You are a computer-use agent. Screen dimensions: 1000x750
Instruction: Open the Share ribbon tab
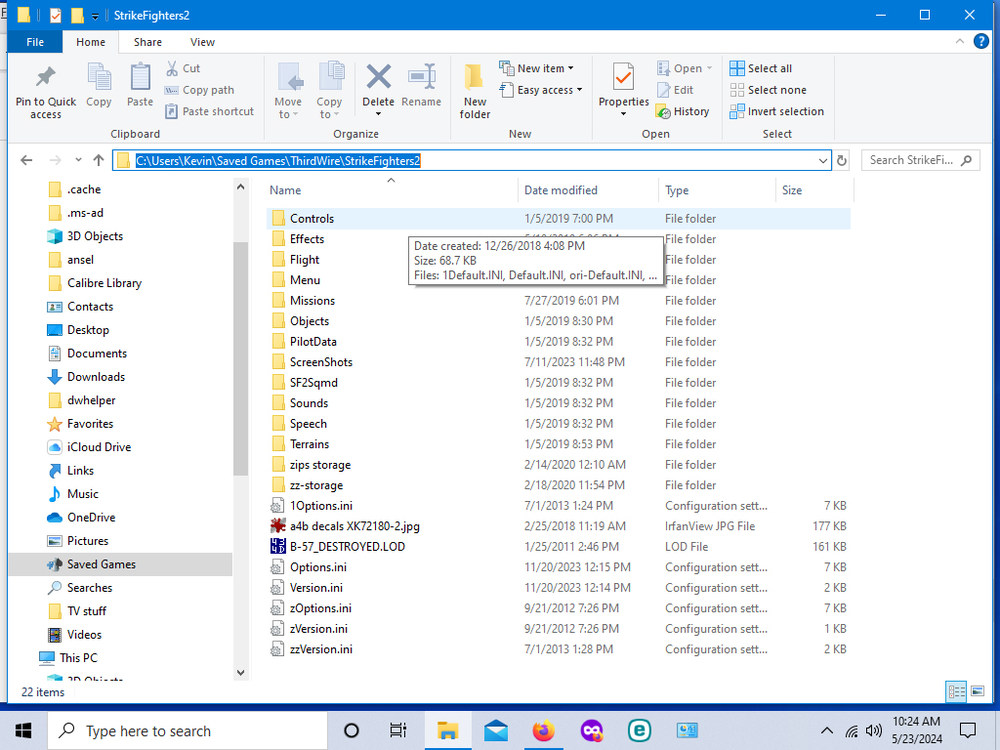tap(147, 42)
